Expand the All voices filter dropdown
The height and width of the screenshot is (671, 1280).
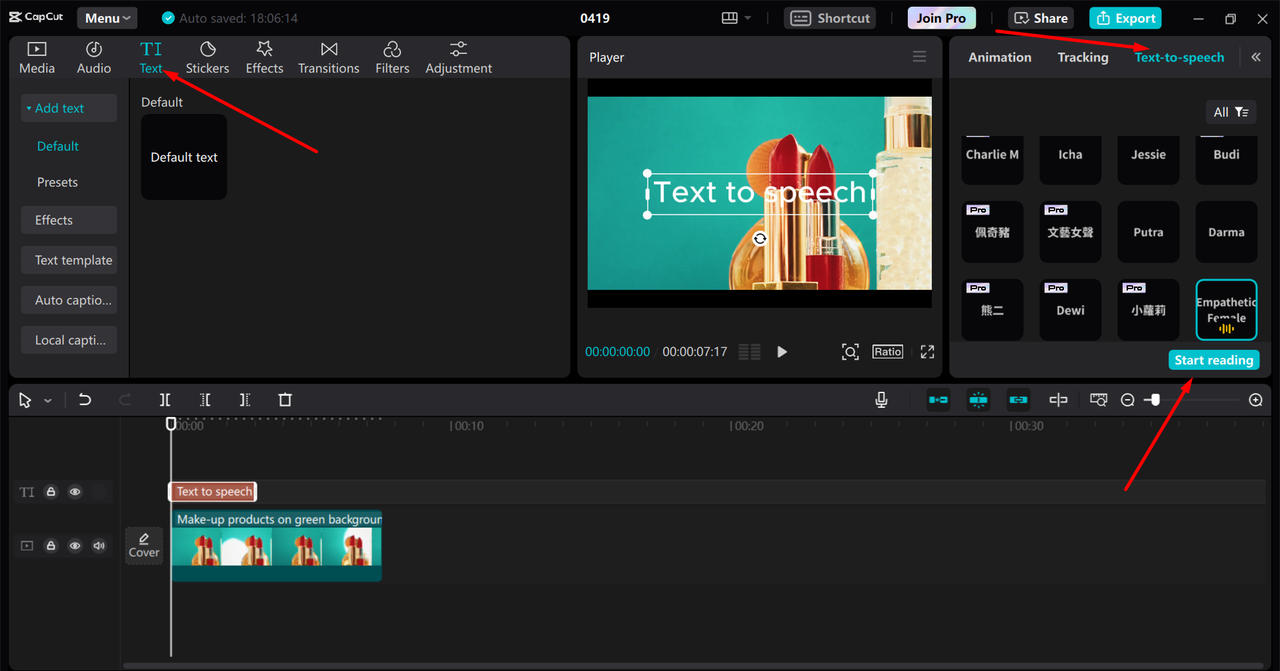[x=1230, y=112]
